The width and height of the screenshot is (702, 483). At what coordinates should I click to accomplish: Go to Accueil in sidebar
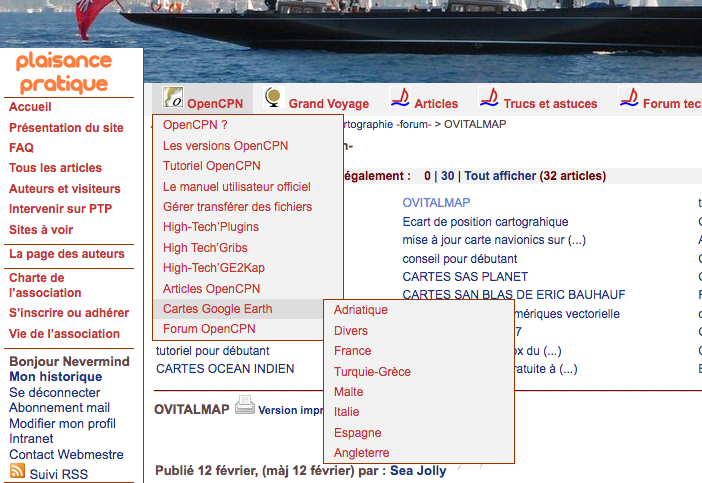tap(30, 107)
